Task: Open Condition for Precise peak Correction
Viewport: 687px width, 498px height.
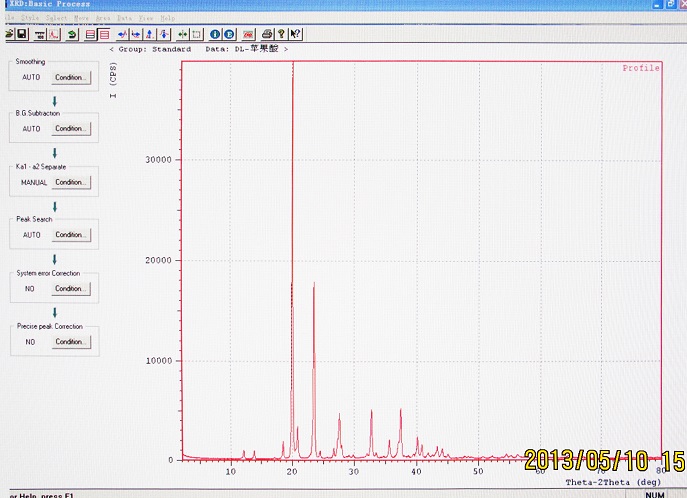Action: (x=70, y=341)
